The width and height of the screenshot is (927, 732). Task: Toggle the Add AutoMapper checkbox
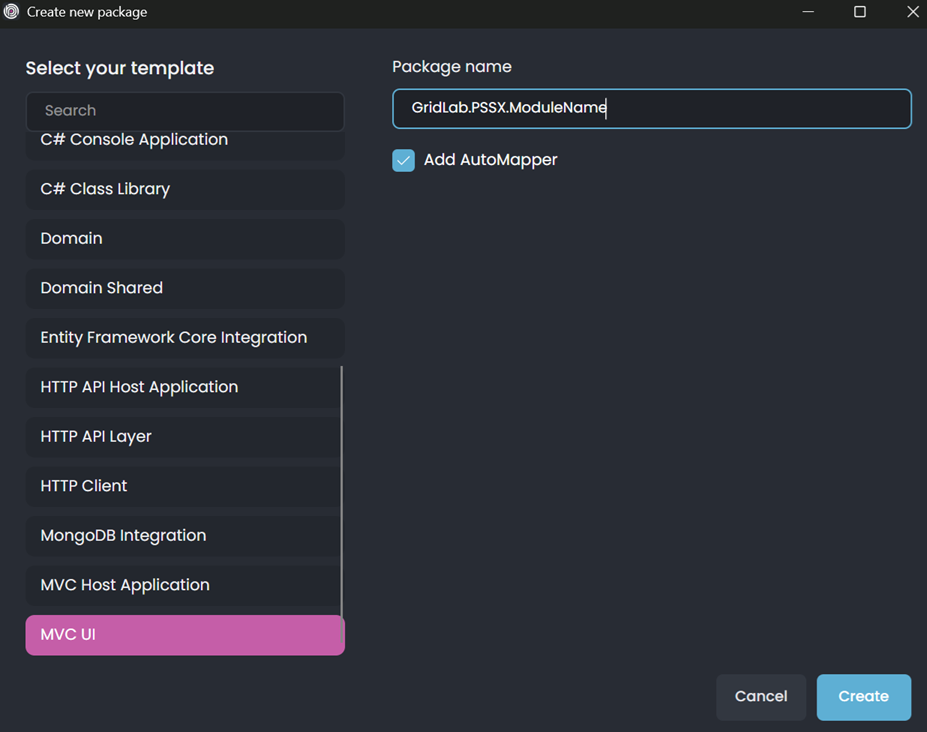coord(403,160)
